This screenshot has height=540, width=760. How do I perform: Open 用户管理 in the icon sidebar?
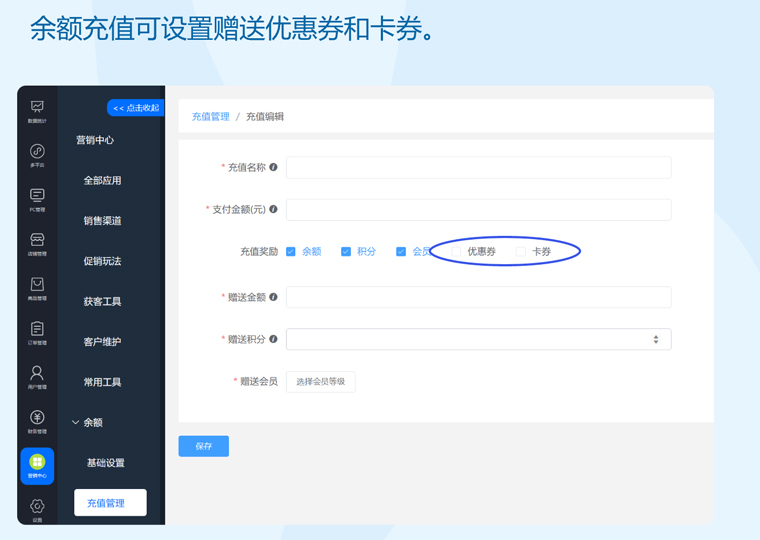point(37,377)
